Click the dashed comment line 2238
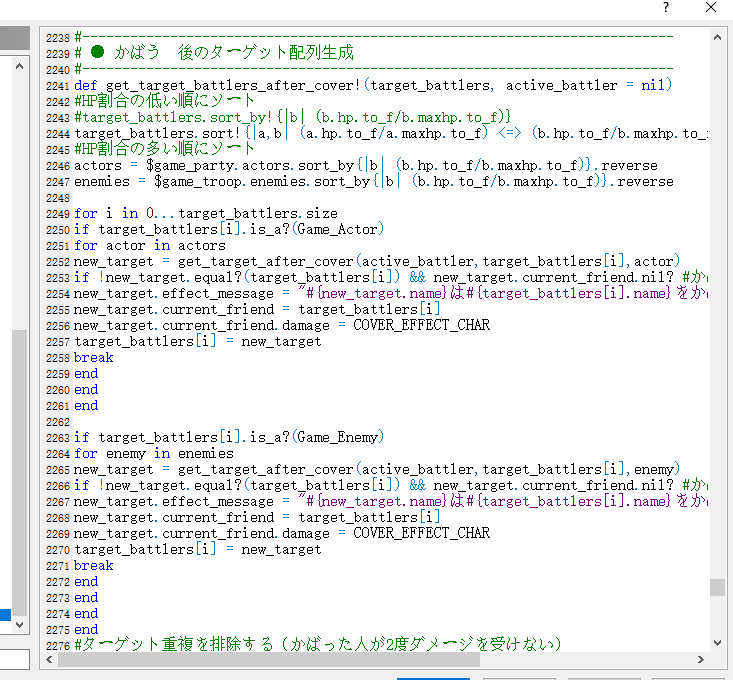 374,36
